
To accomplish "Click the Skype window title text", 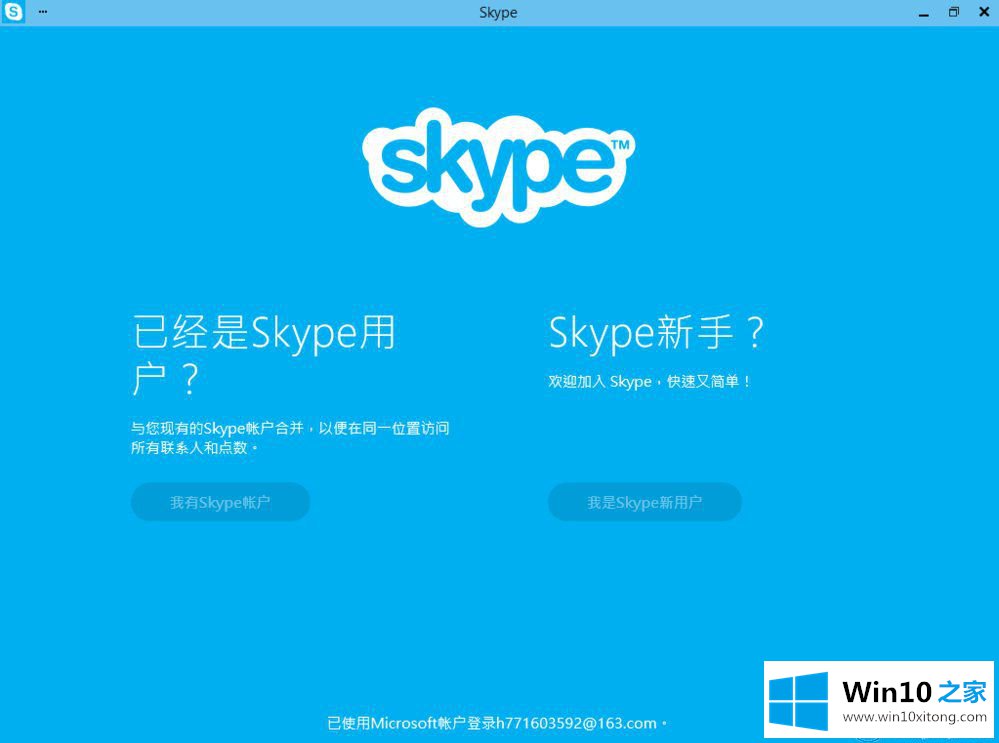I will (x=498, y=13).
